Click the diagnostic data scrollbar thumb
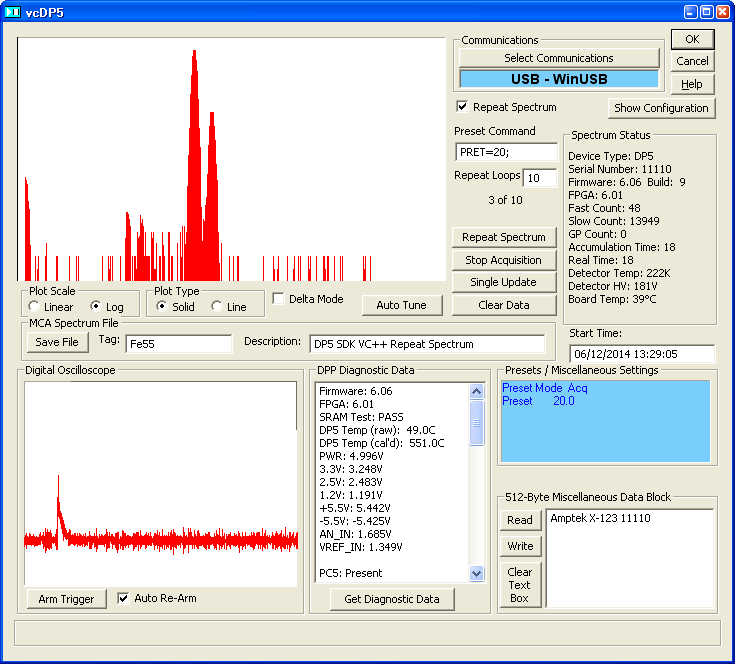Image resolution: width=735 pixels, height=664 pixels. tap(477, 423)
